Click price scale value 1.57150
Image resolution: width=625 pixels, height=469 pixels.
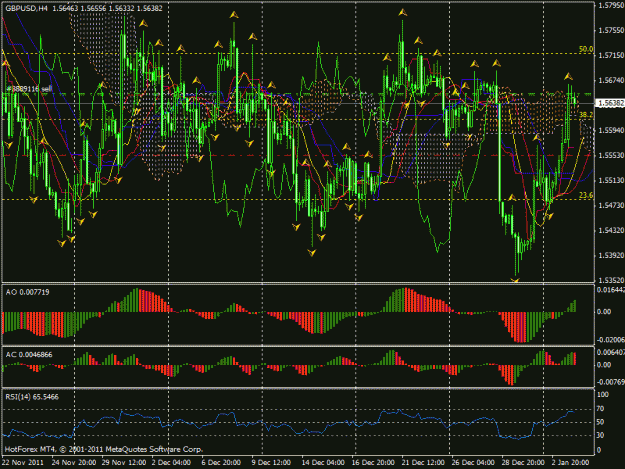click(611, 55)
